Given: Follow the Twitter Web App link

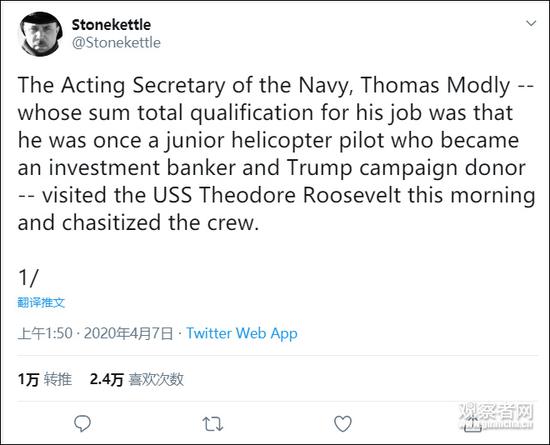Looking at the screenshot, I should pos(242,333).
